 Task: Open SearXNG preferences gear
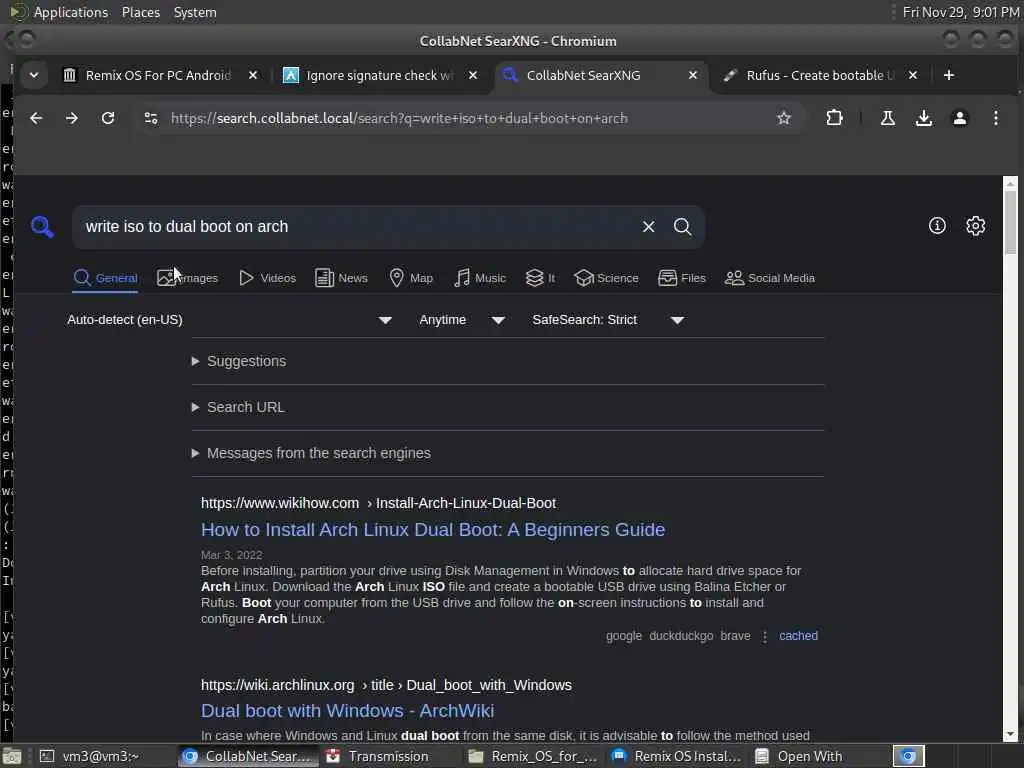[976, 226]
